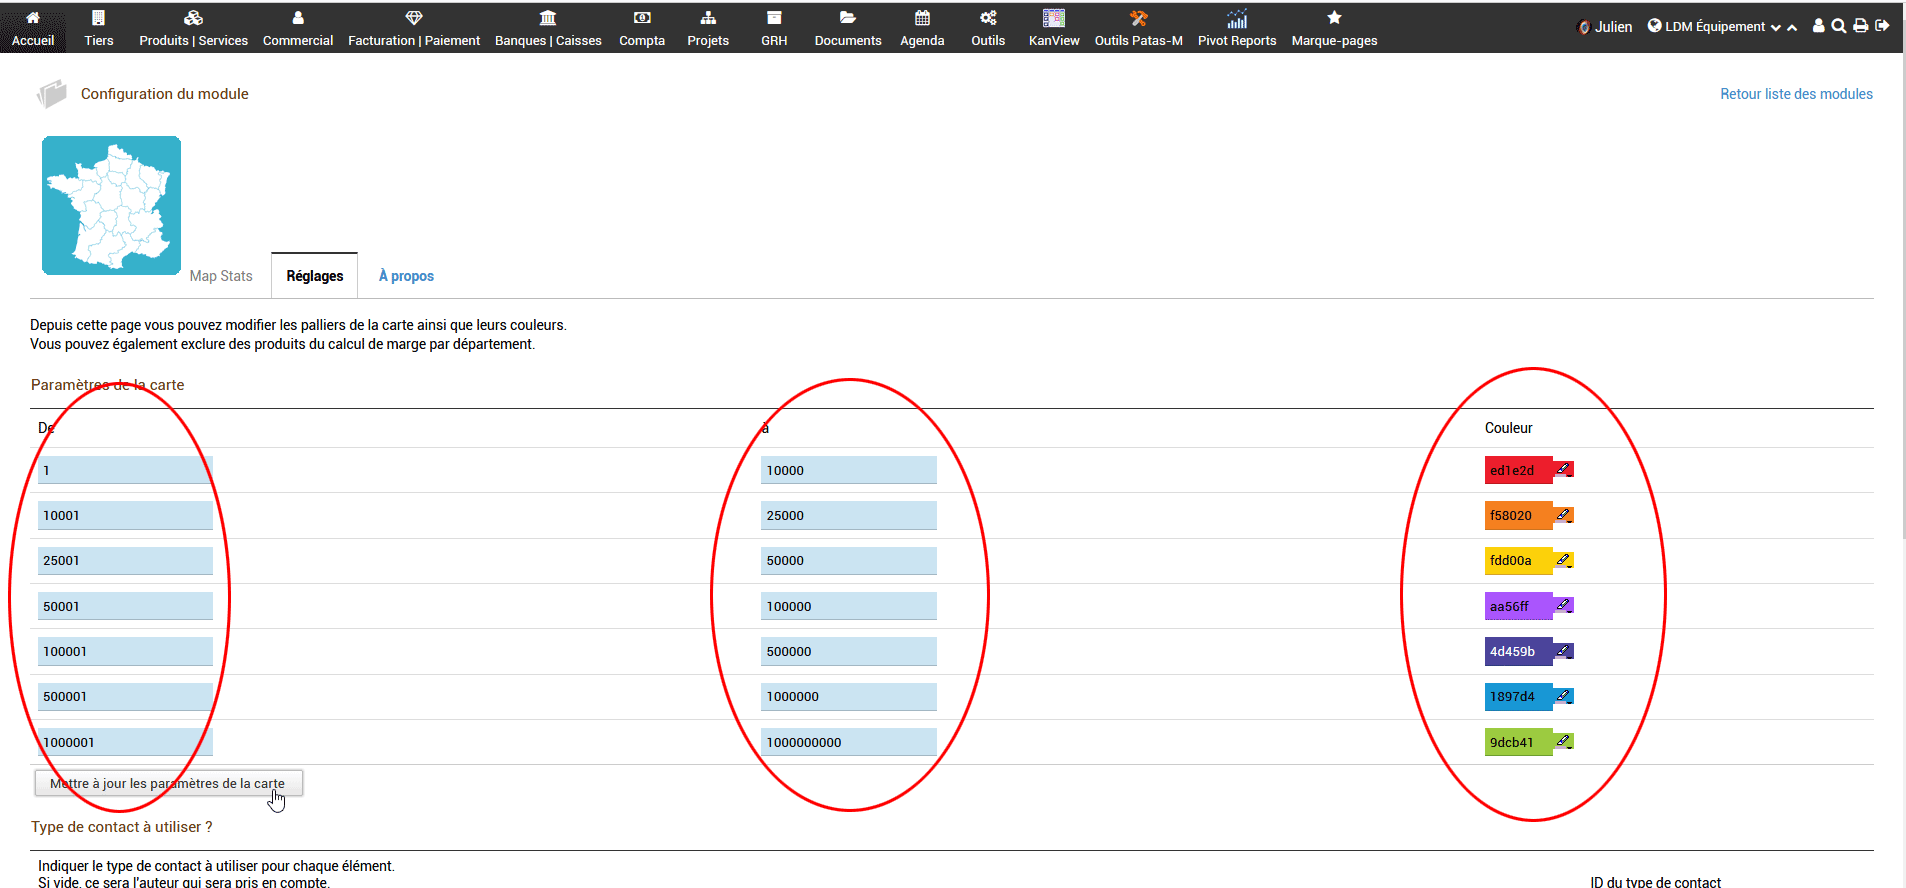The image size is (1906, 888).
Task: Expand the LDM Équipement entity chevron down
Action: coord(1775,28)
